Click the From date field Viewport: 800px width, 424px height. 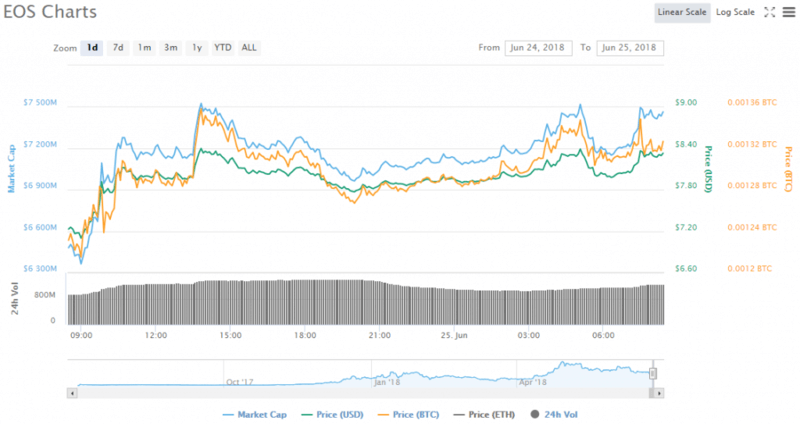pyautogui.click(x=539, y=47)
